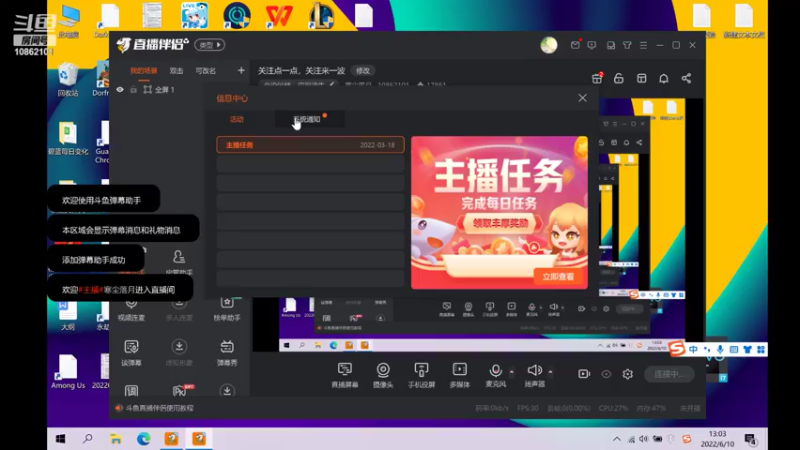Image resolution: width=800 pixels, height=450 pixels.
Task: Expand speaker volume arrow
Action: (551, 372)
